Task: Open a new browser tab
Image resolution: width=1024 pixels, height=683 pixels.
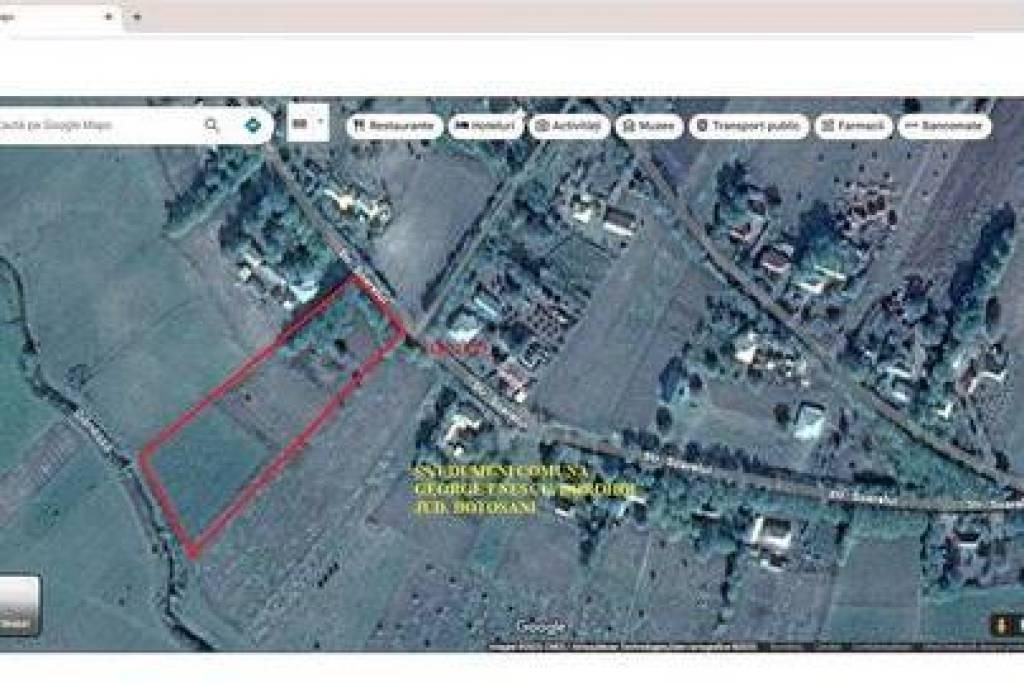Action: (x=137, y=17)
